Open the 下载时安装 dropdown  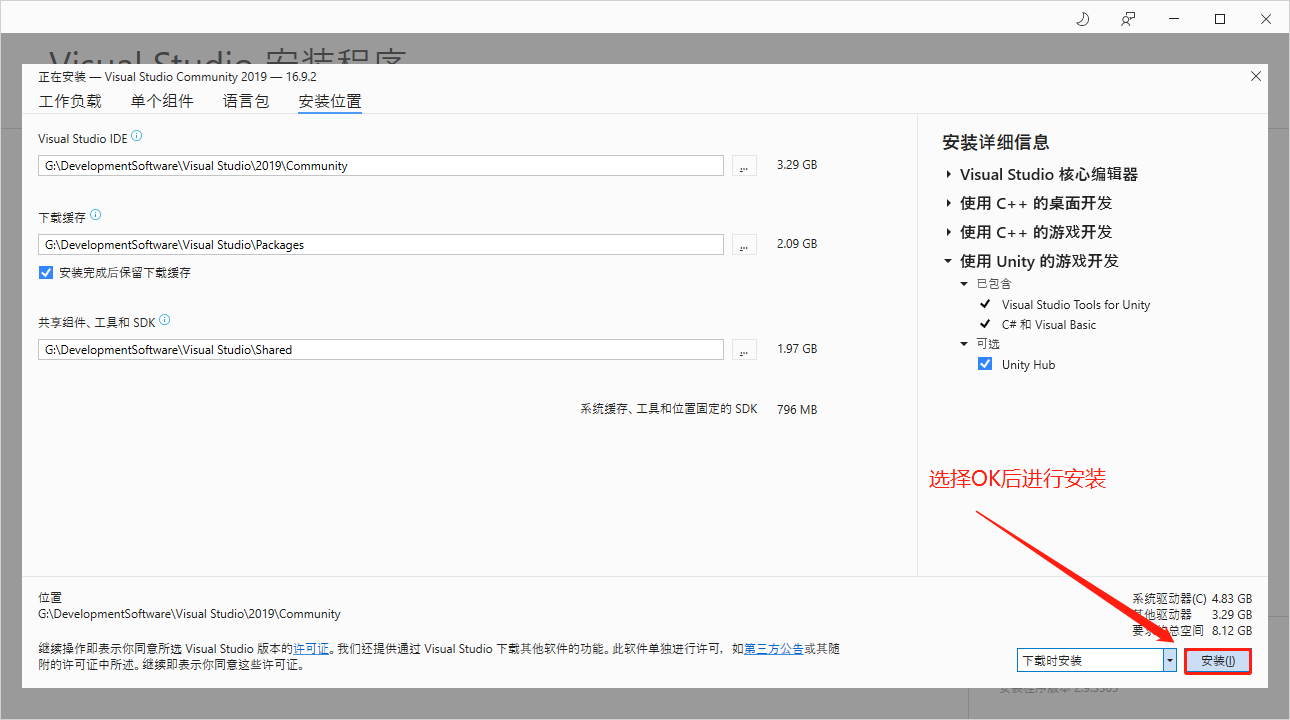click(x=1169, y=661)
